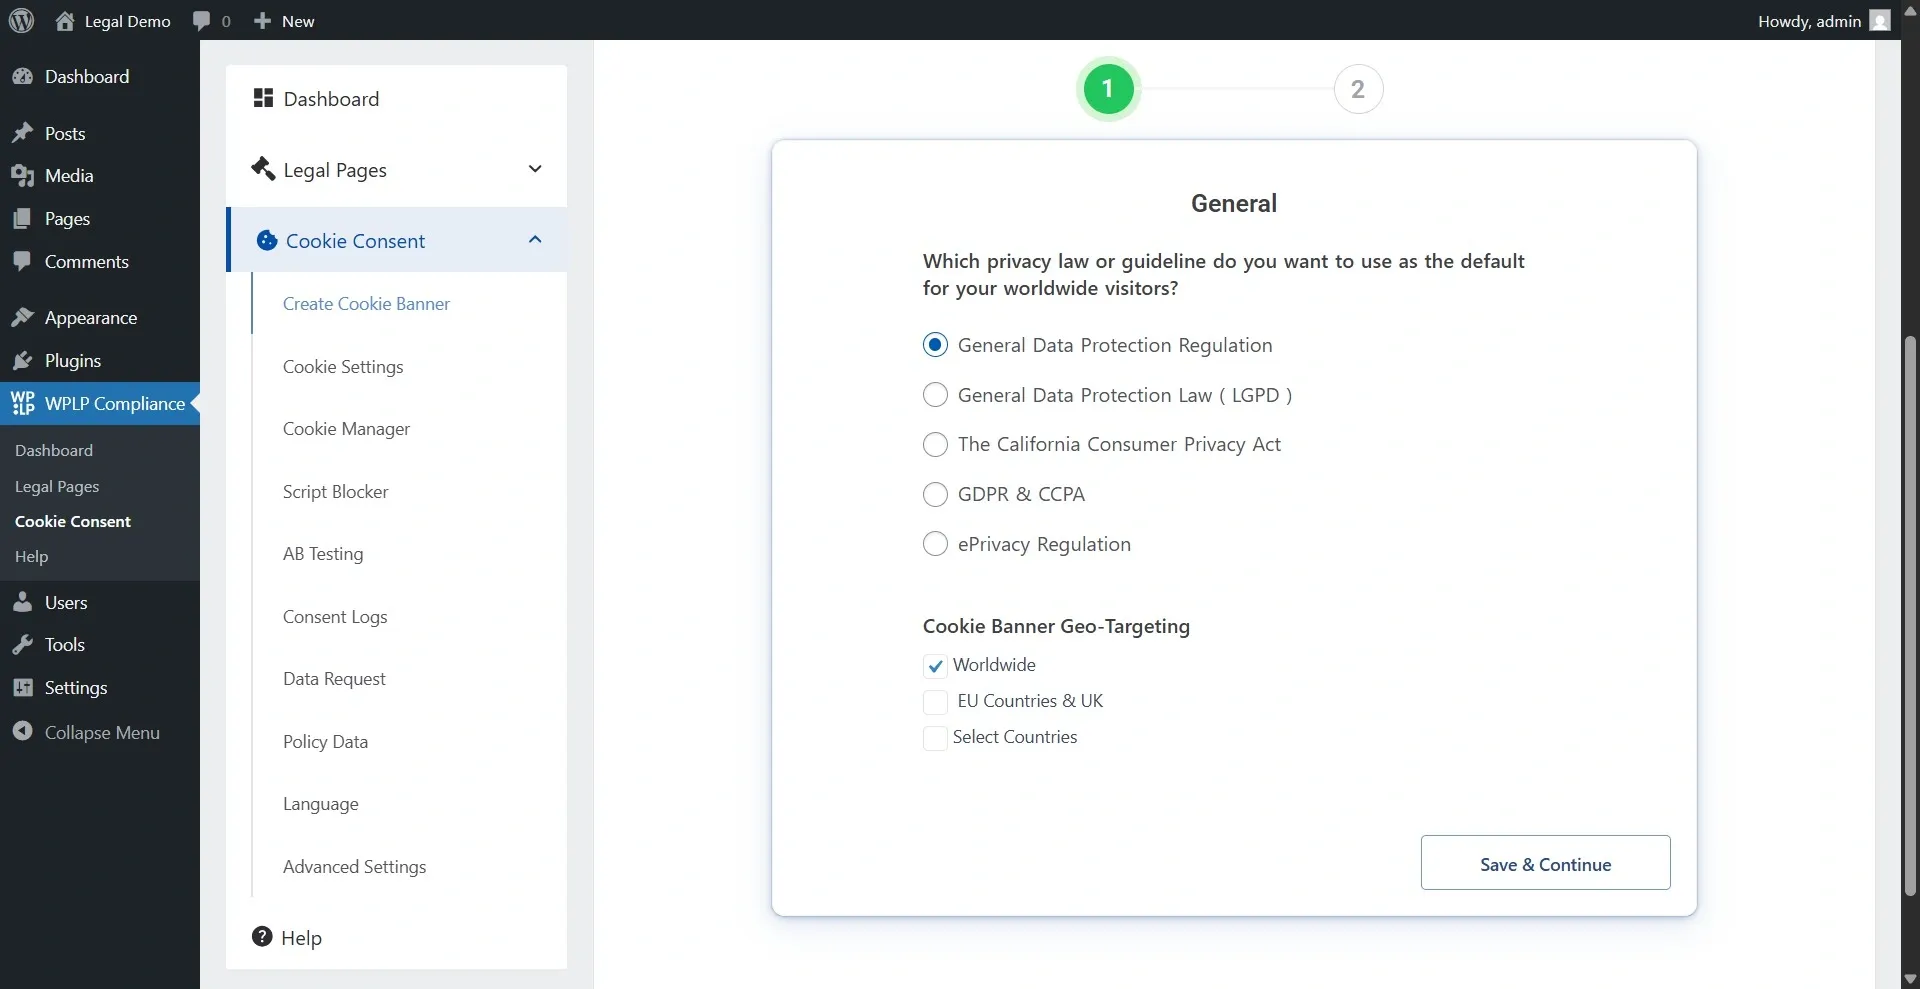The height and width of the screenshot is (989, 1920).
Task: Open the comments bubble icon in admin bar
Action: tap(202, 20)
